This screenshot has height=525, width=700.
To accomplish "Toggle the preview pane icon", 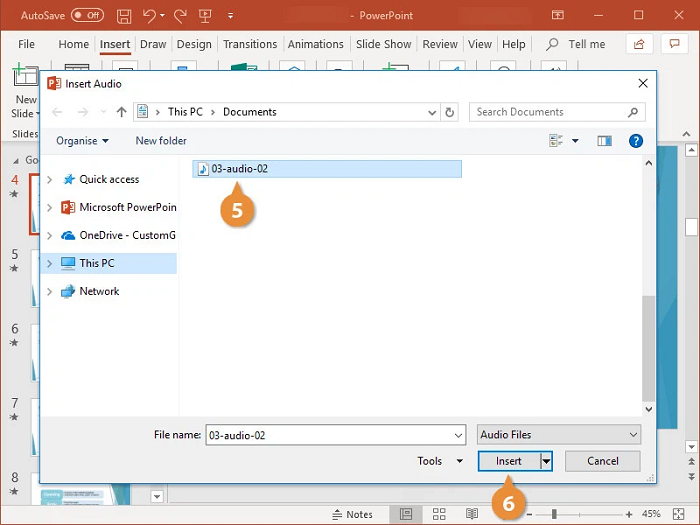I will coord(604,141).
